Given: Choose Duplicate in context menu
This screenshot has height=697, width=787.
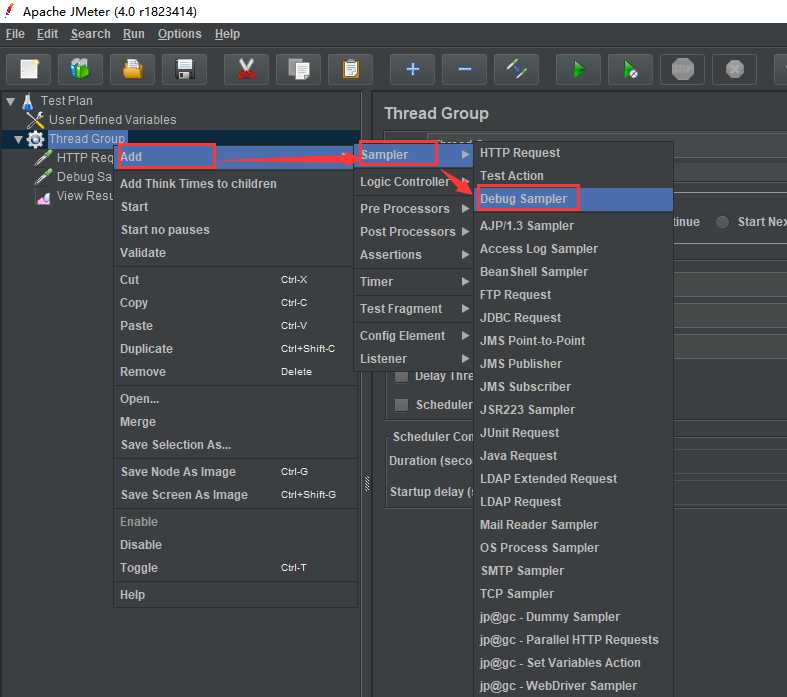Looking at the screenshot, I should pyautogui.click(x=235, y=349).
